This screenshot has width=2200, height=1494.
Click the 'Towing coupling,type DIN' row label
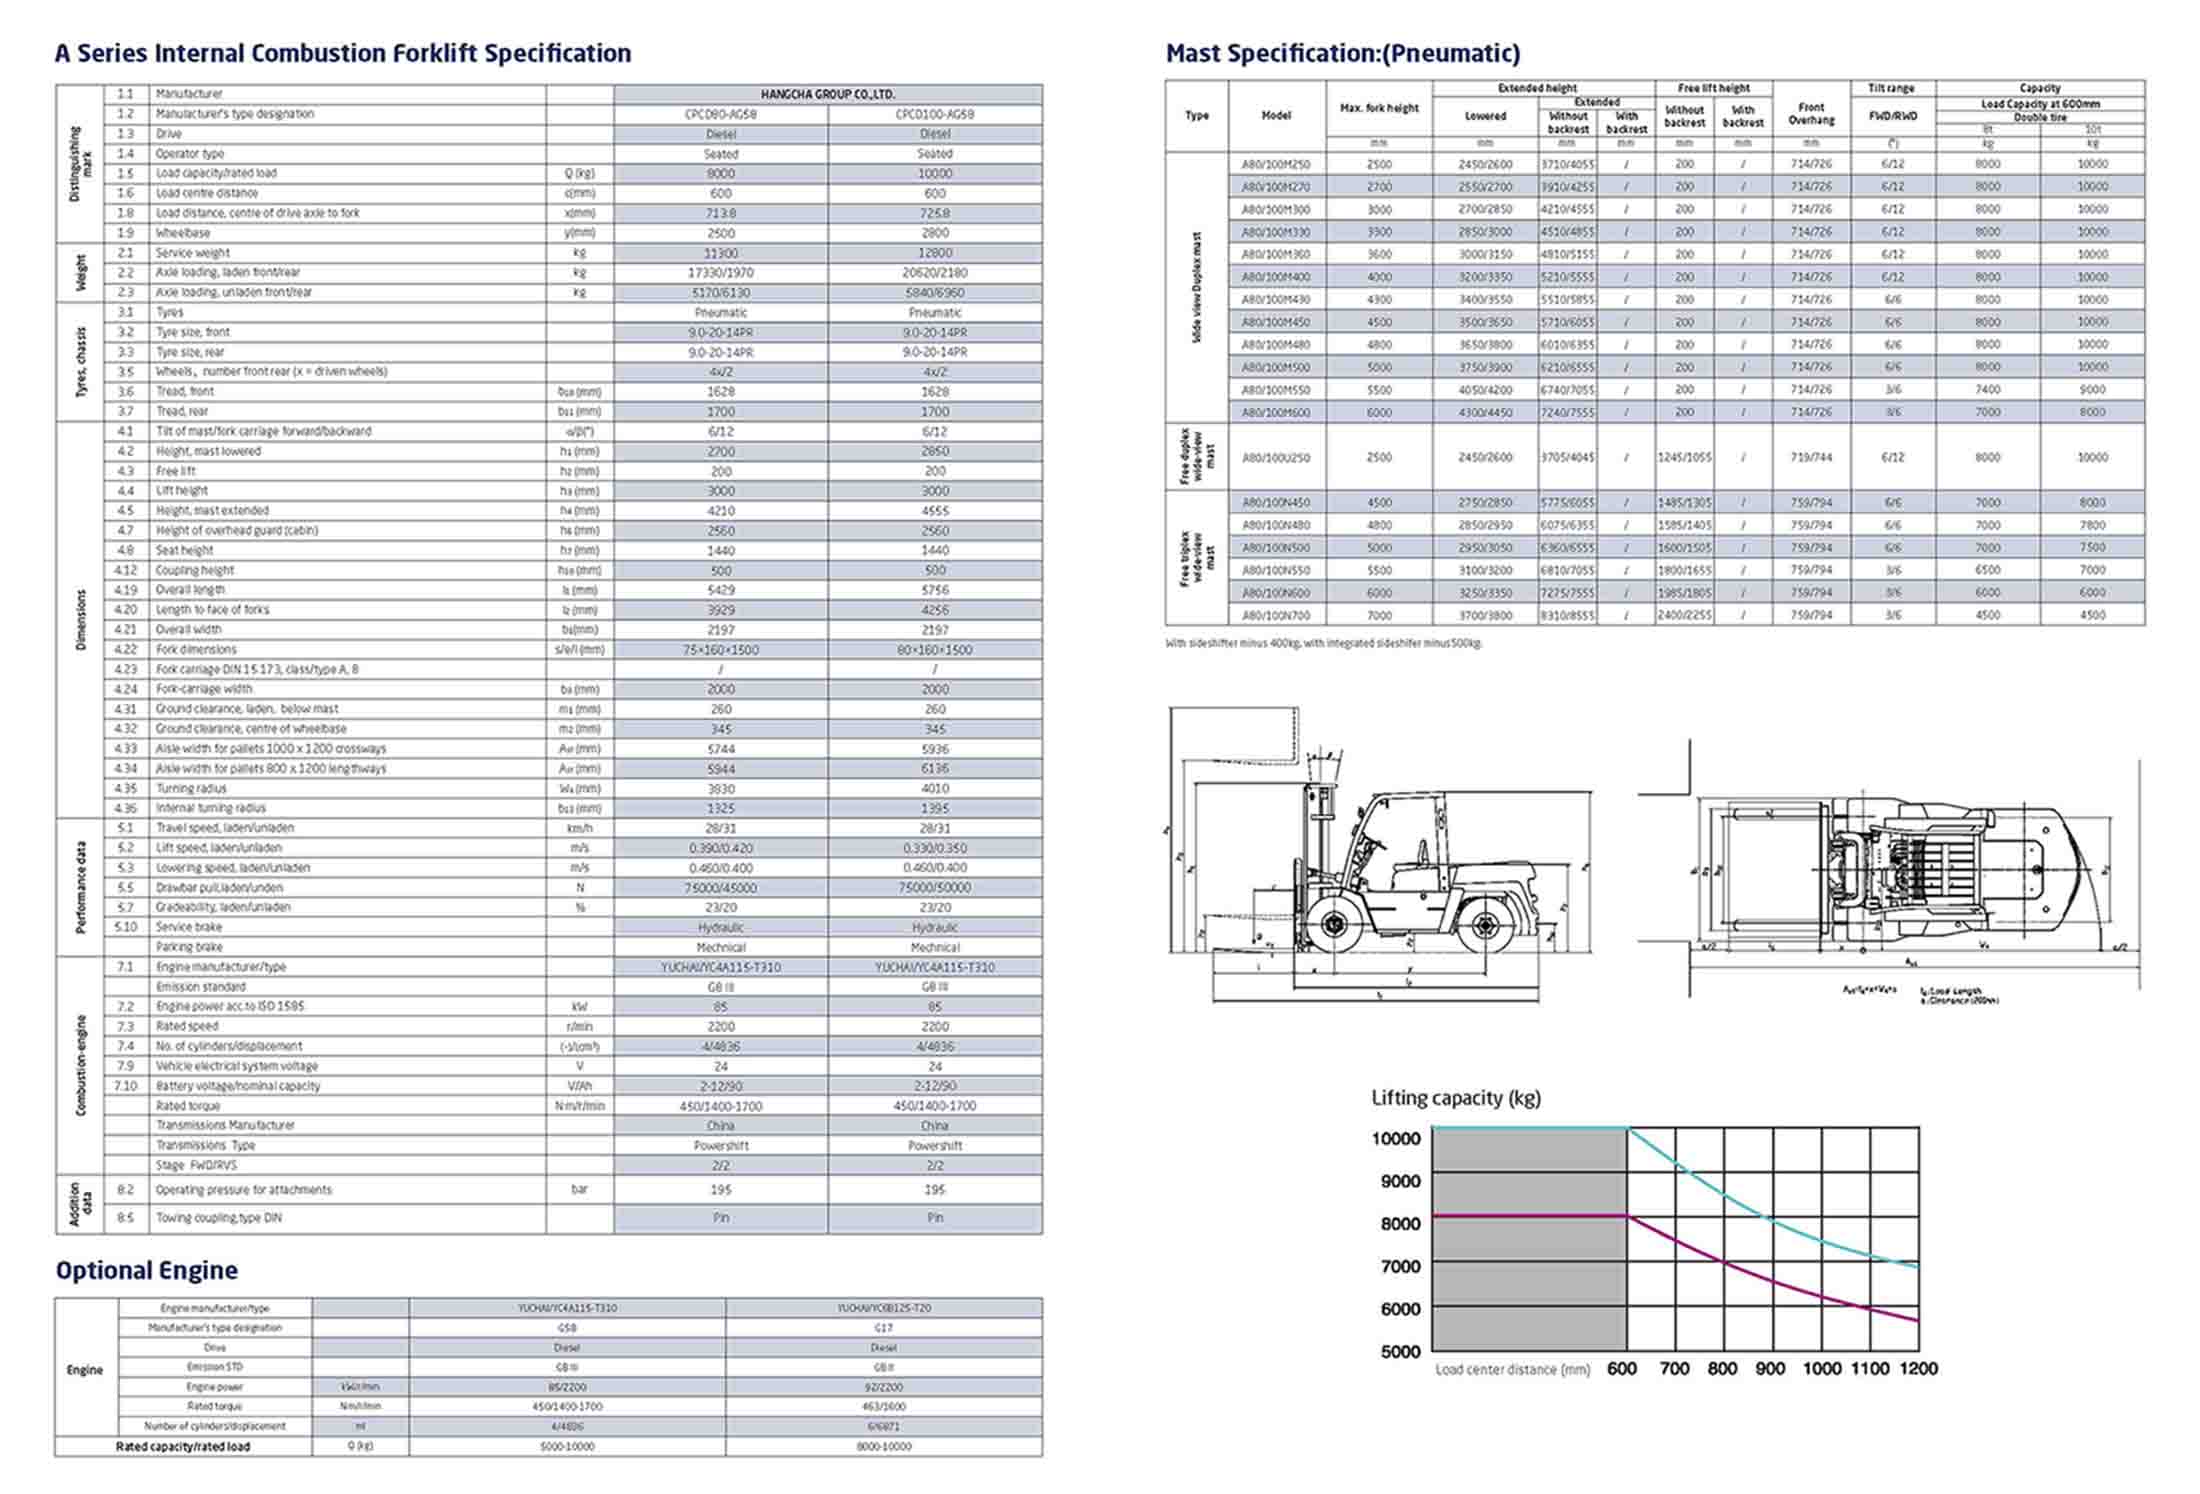click(x=218, y=1218)
